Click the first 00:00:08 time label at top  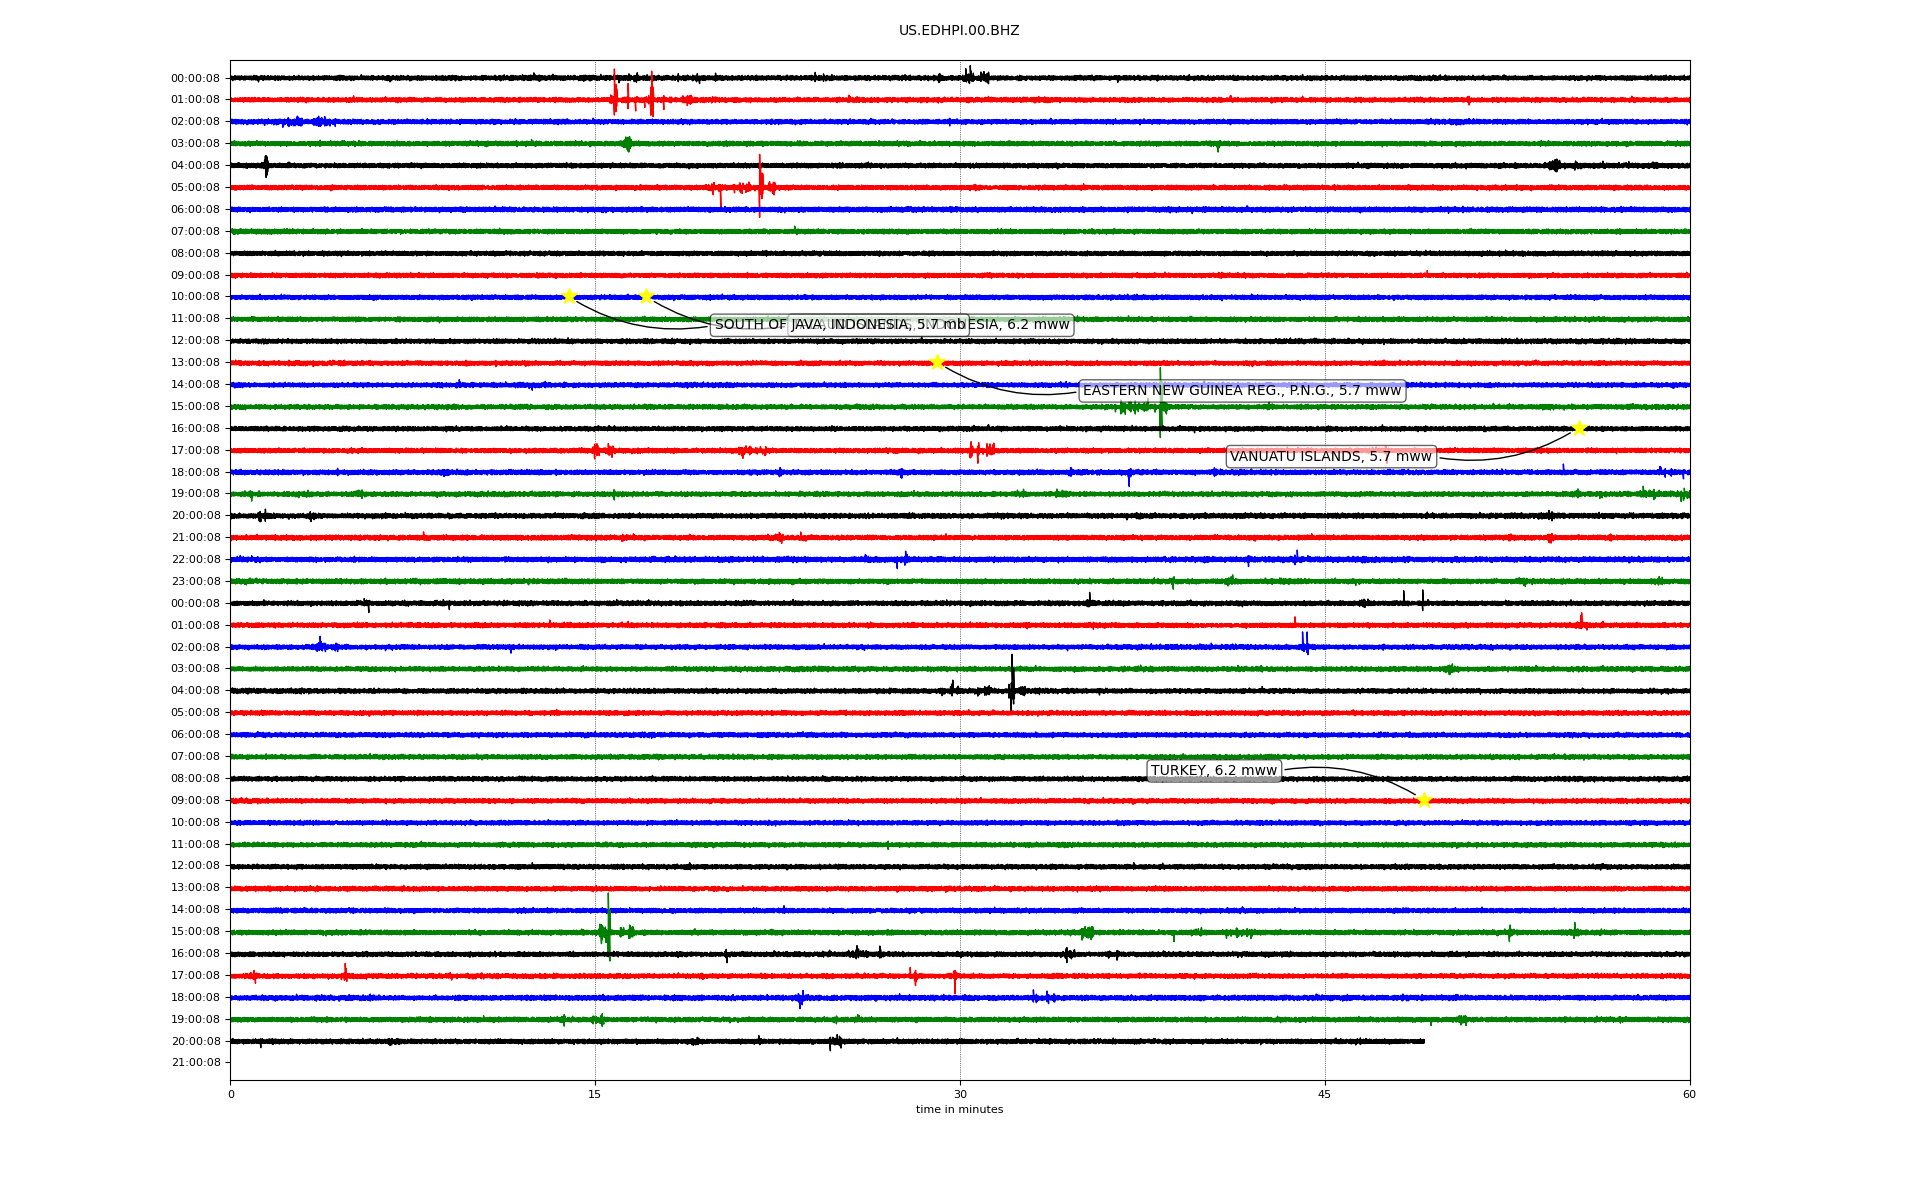pyautogui.click(x=195, y=78)
